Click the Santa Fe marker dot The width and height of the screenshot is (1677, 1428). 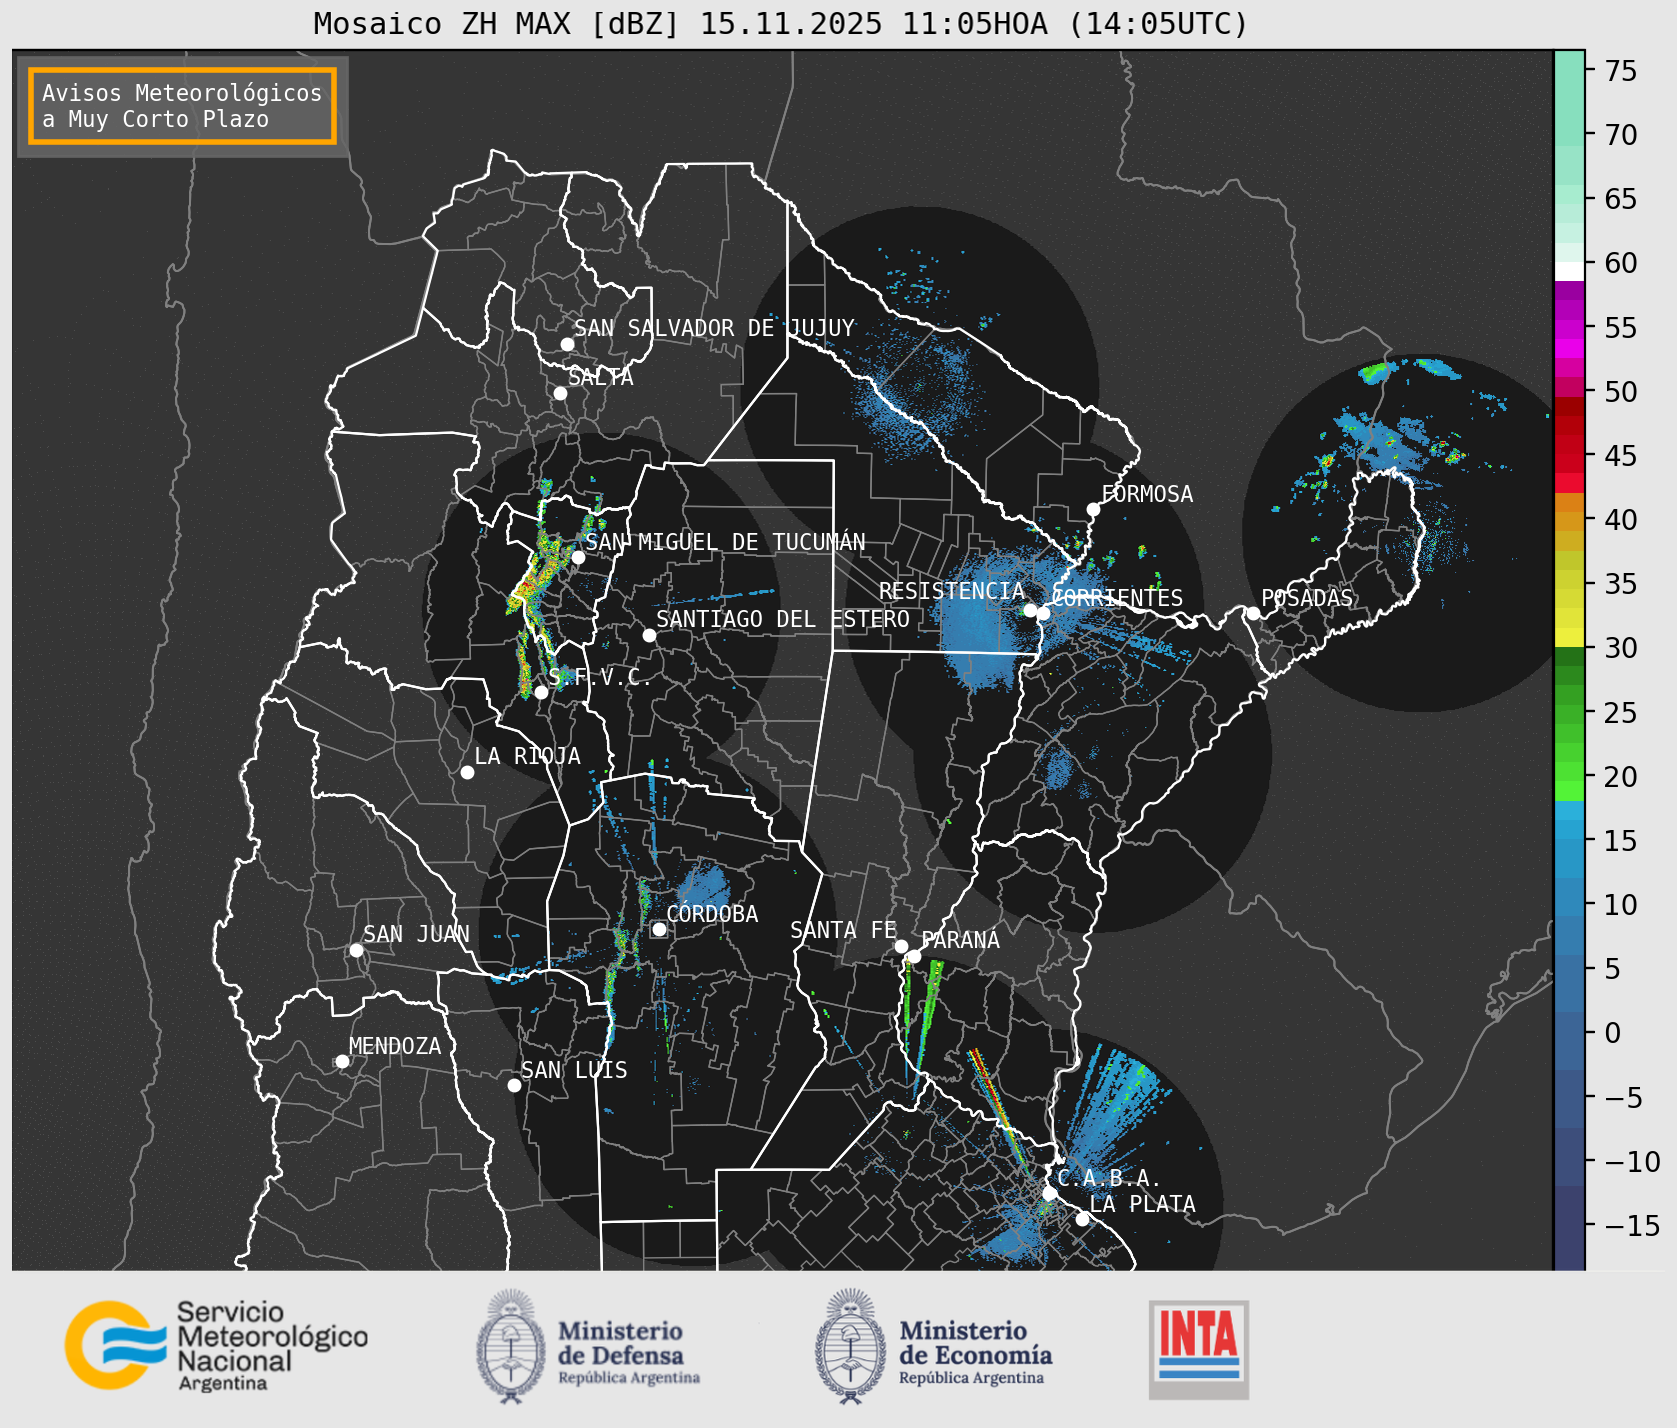click(901, 946)
